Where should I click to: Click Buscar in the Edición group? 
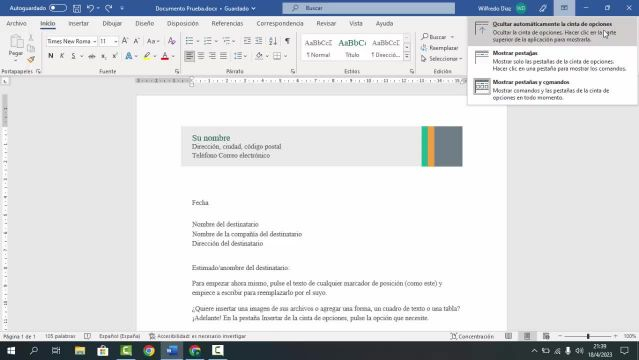(437, 37)
